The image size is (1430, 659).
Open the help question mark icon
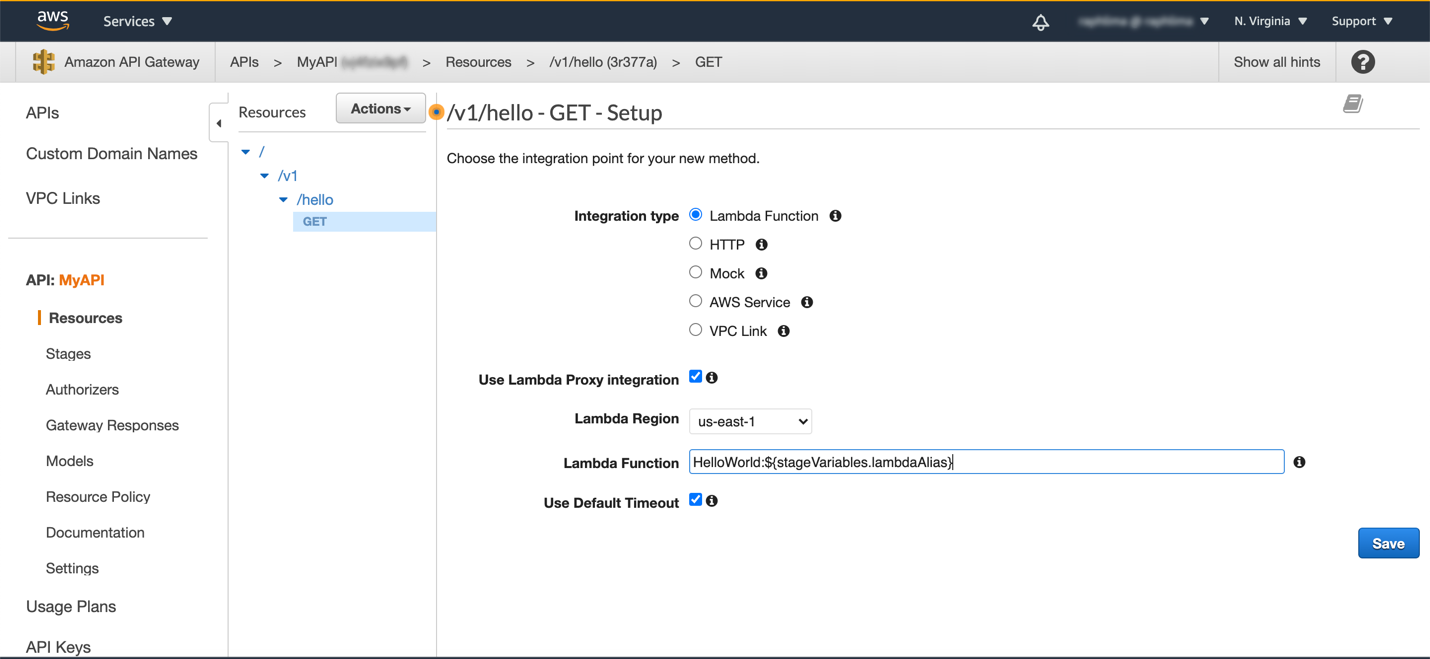(1362, 62)
